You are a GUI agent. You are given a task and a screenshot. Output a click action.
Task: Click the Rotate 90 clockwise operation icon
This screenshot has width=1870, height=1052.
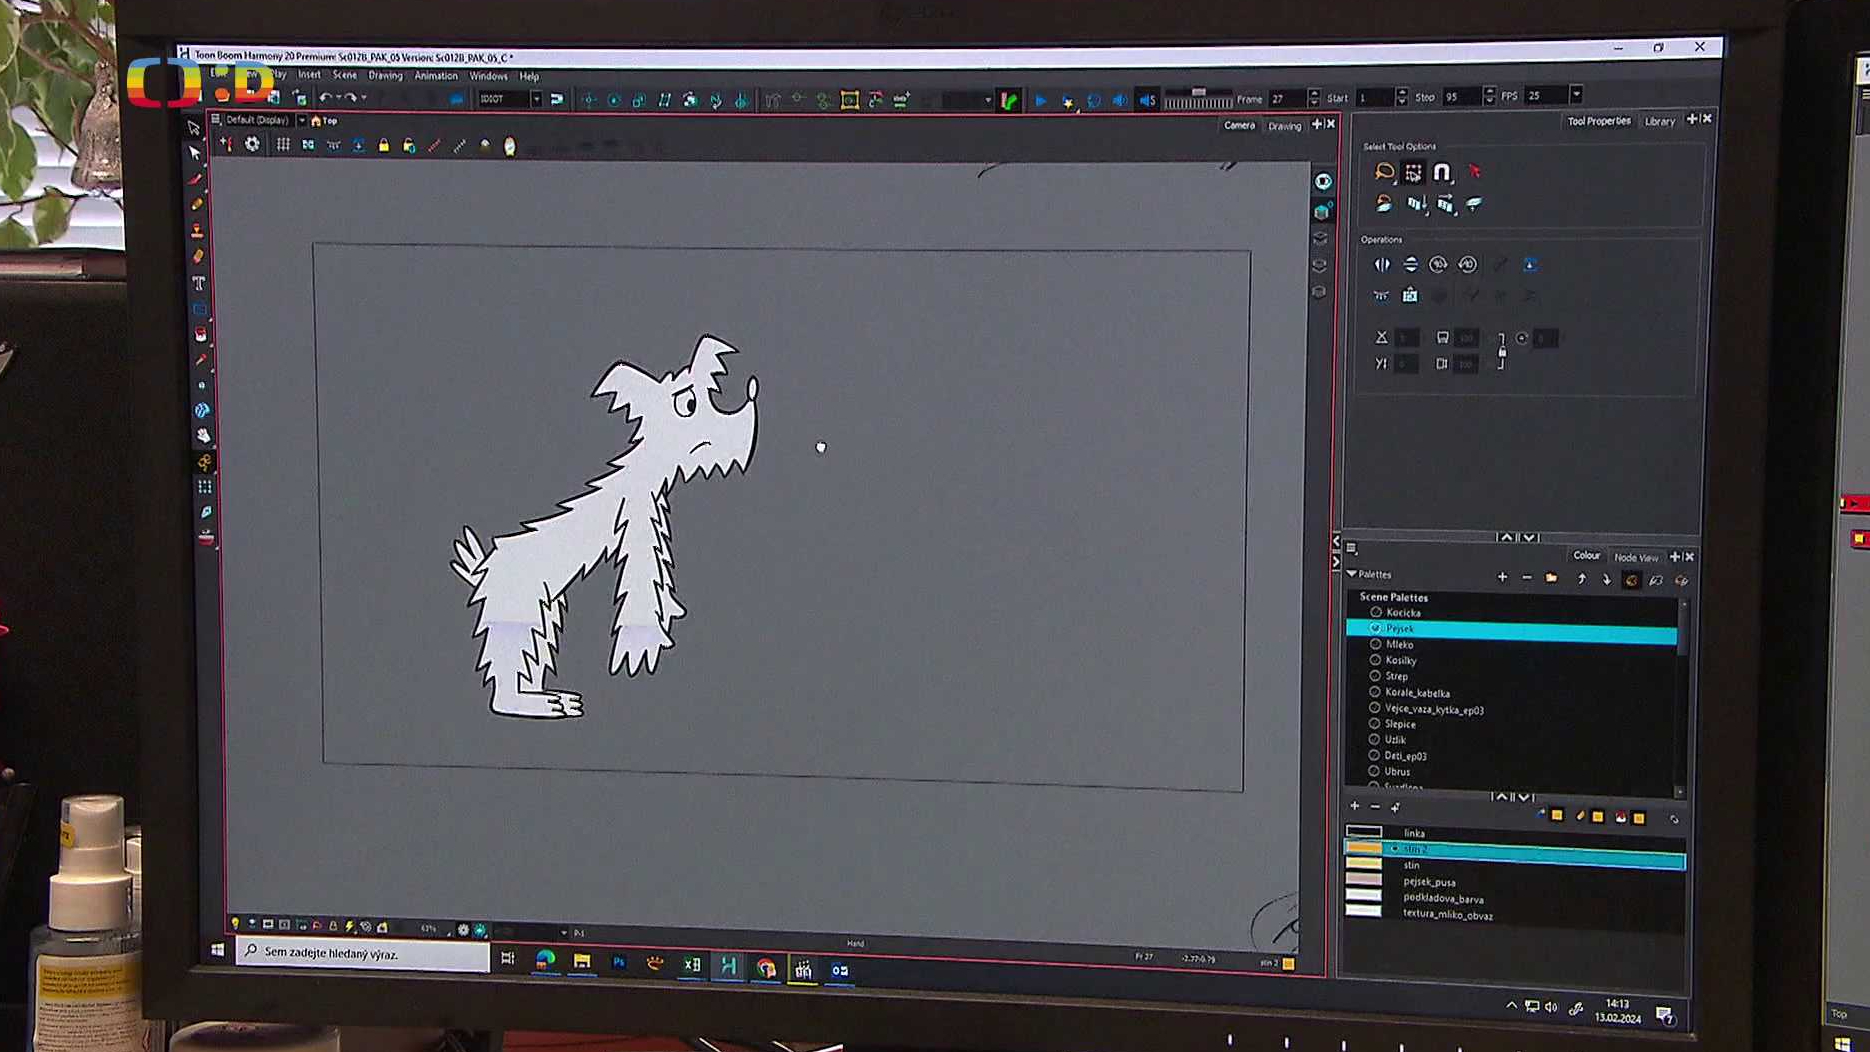(1438, 265)
